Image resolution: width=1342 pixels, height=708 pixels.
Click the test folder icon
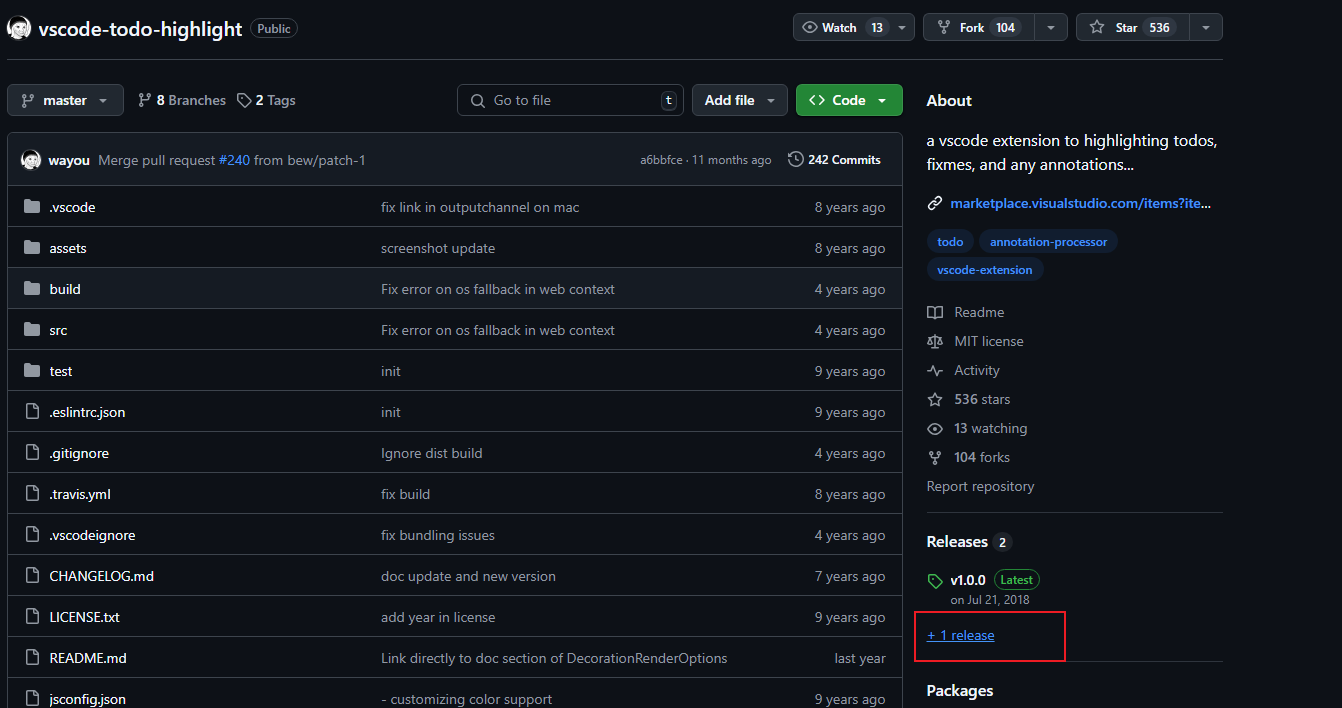click(x=31, y=371)
